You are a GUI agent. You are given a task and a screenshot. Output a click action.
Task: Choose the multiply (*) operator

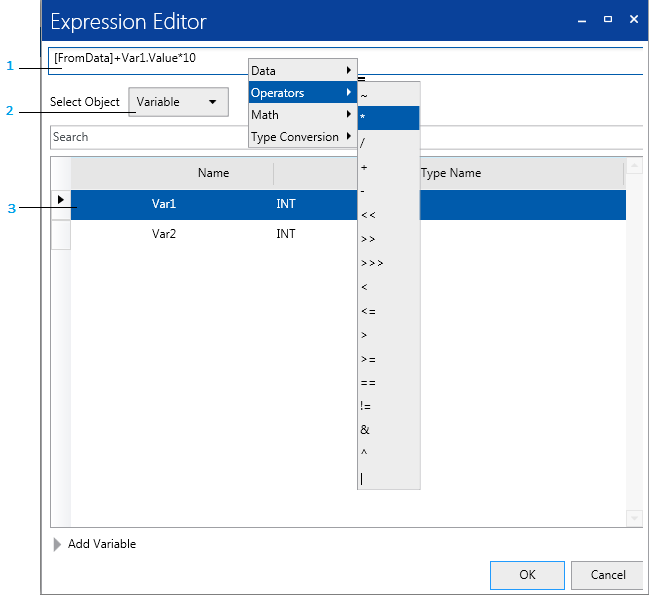388,118
